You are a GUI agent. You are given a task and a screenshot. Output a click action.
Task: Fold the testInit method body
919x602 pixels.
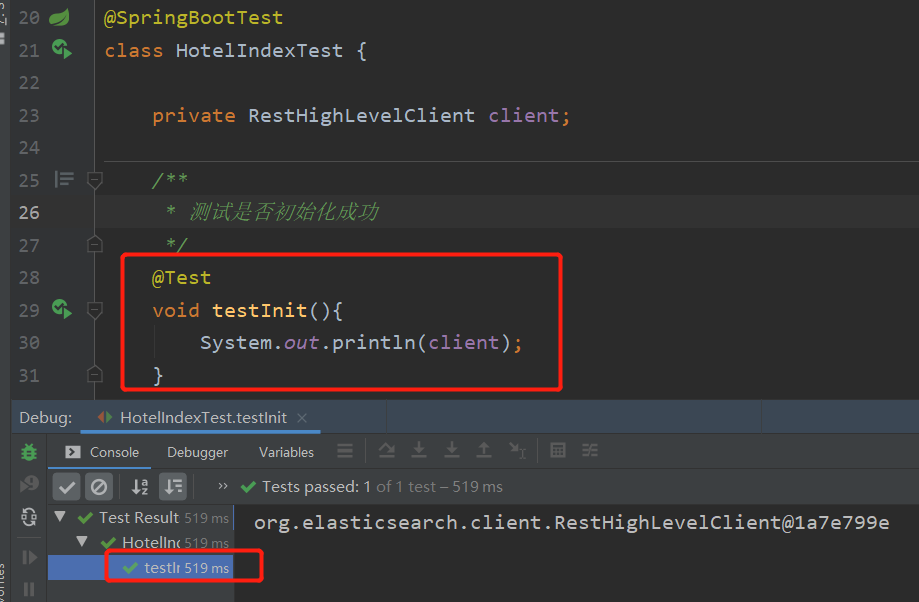(95, 309)
